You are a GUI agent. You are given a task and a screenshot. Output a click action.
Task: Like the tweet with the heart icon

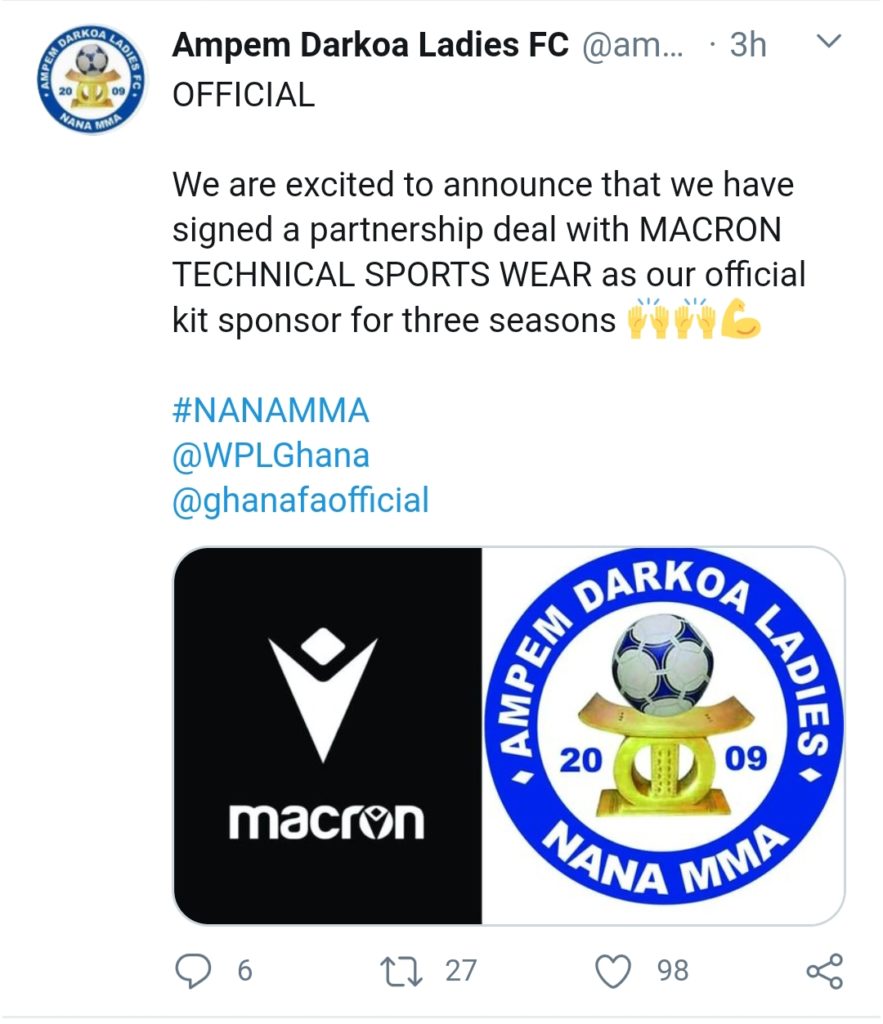[615, 969]
